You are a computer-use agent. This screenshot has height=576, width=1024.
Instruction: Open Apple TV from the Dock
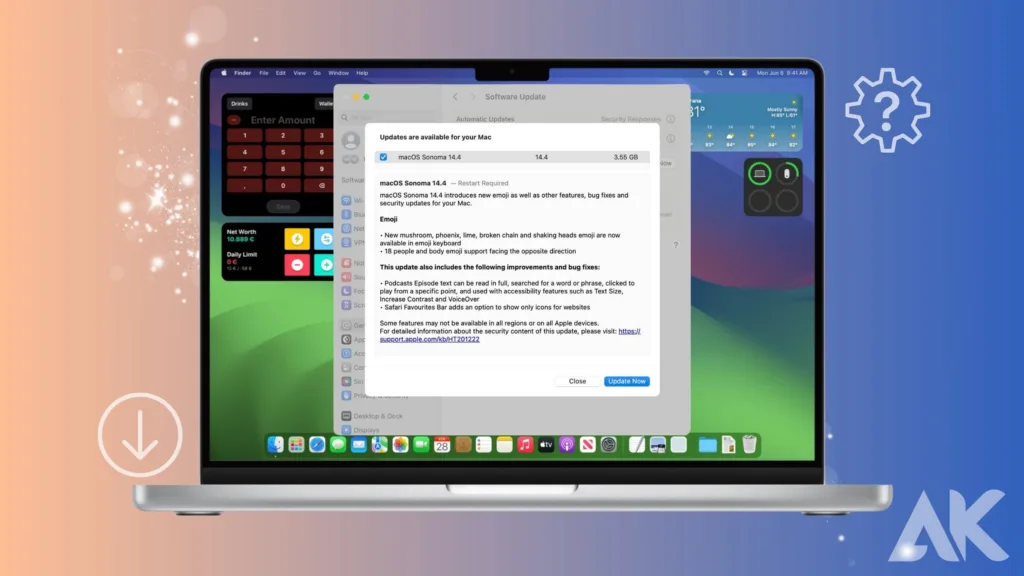click(546, 445)
